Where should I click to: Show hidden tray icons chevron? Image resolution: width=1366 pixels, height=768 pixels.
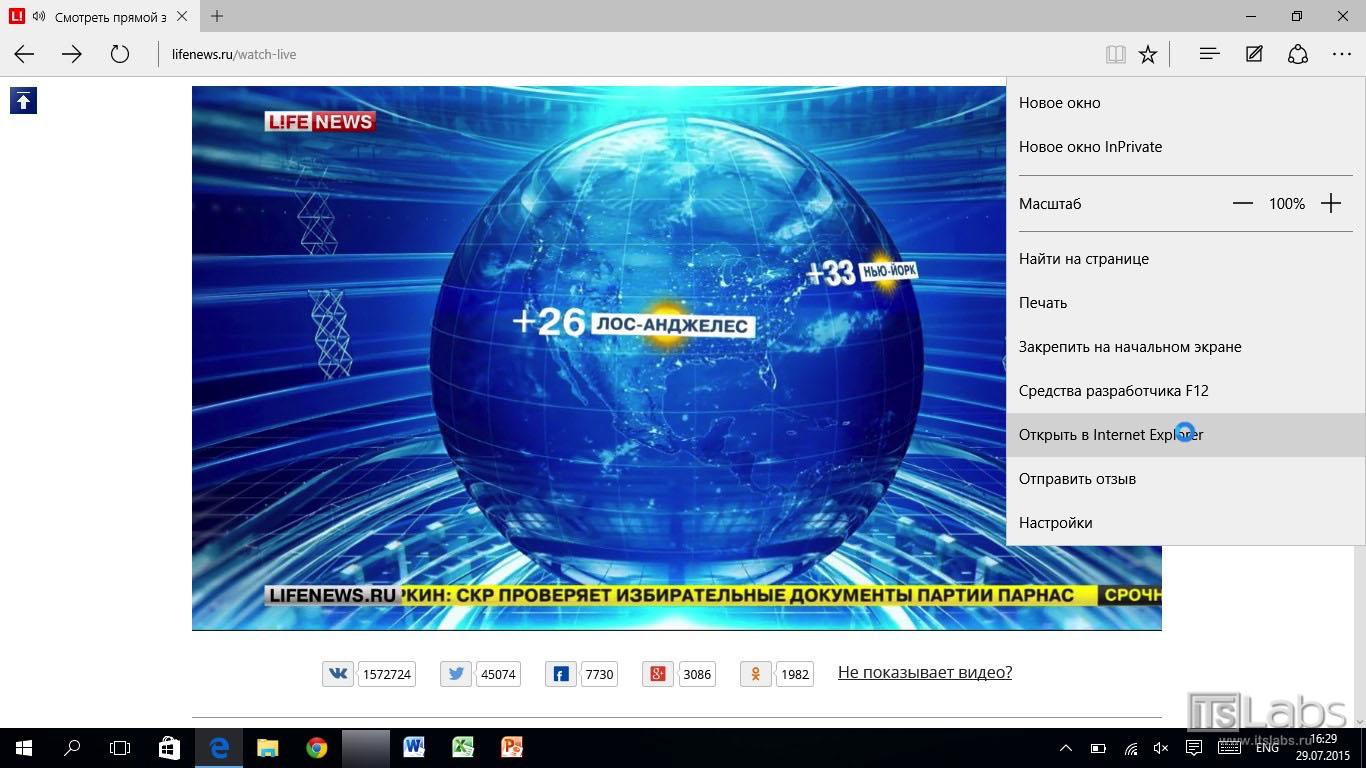(x=1066, y=748)
